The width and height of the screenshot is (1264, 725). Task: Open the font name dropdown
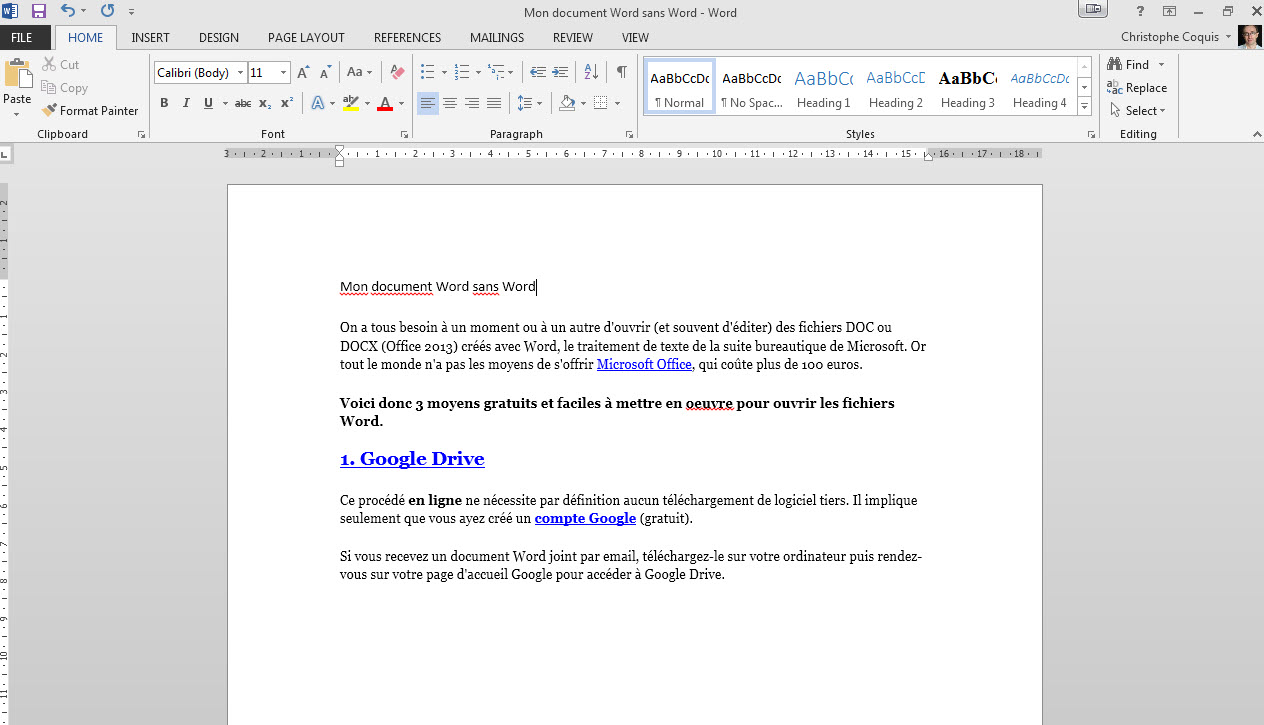click(x=241, y=73)
